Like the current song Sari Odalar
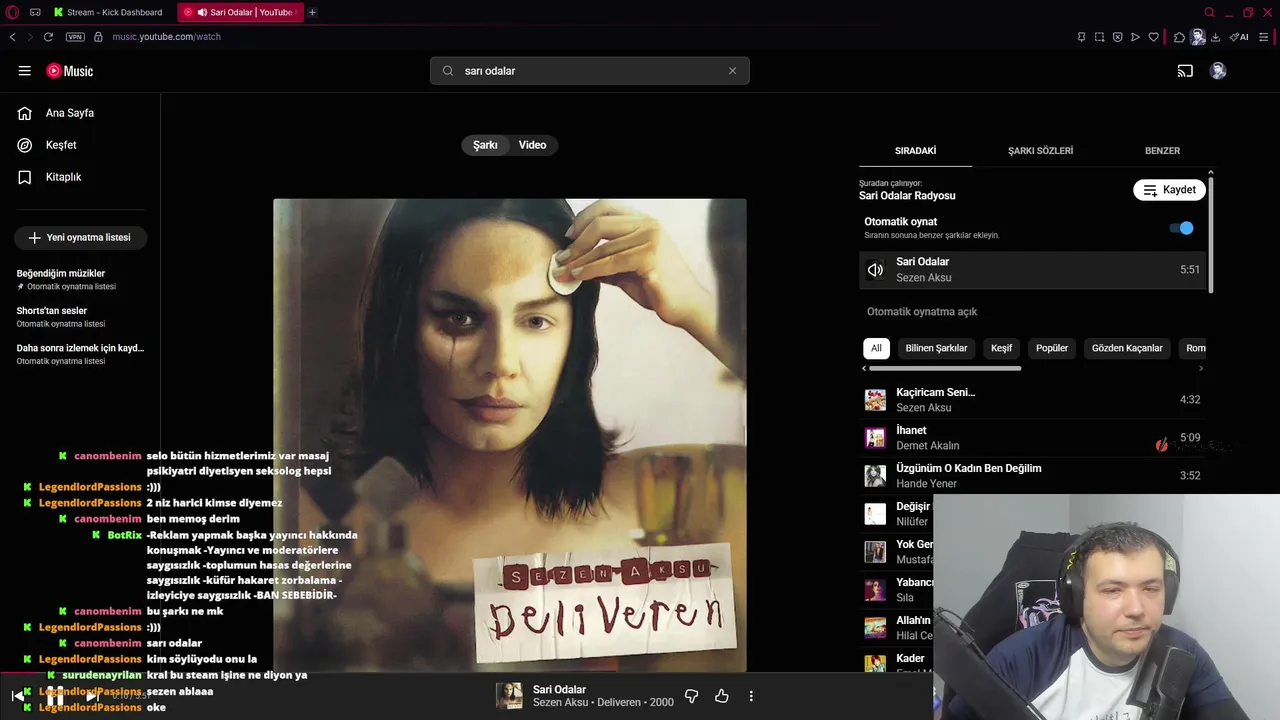Screen dimensions: 1280x720 721,696
